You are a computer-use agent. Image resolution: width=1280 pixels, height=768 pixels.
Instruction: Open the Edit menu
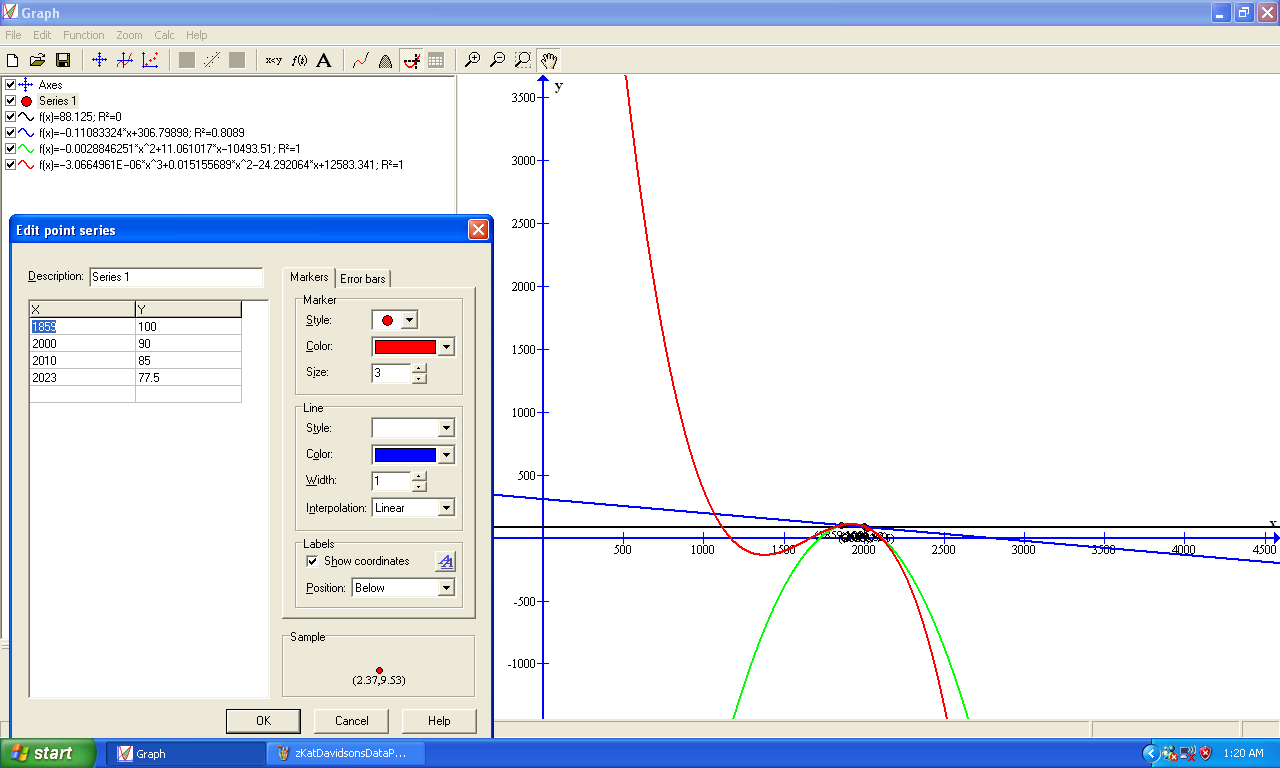tap(42, 35)
